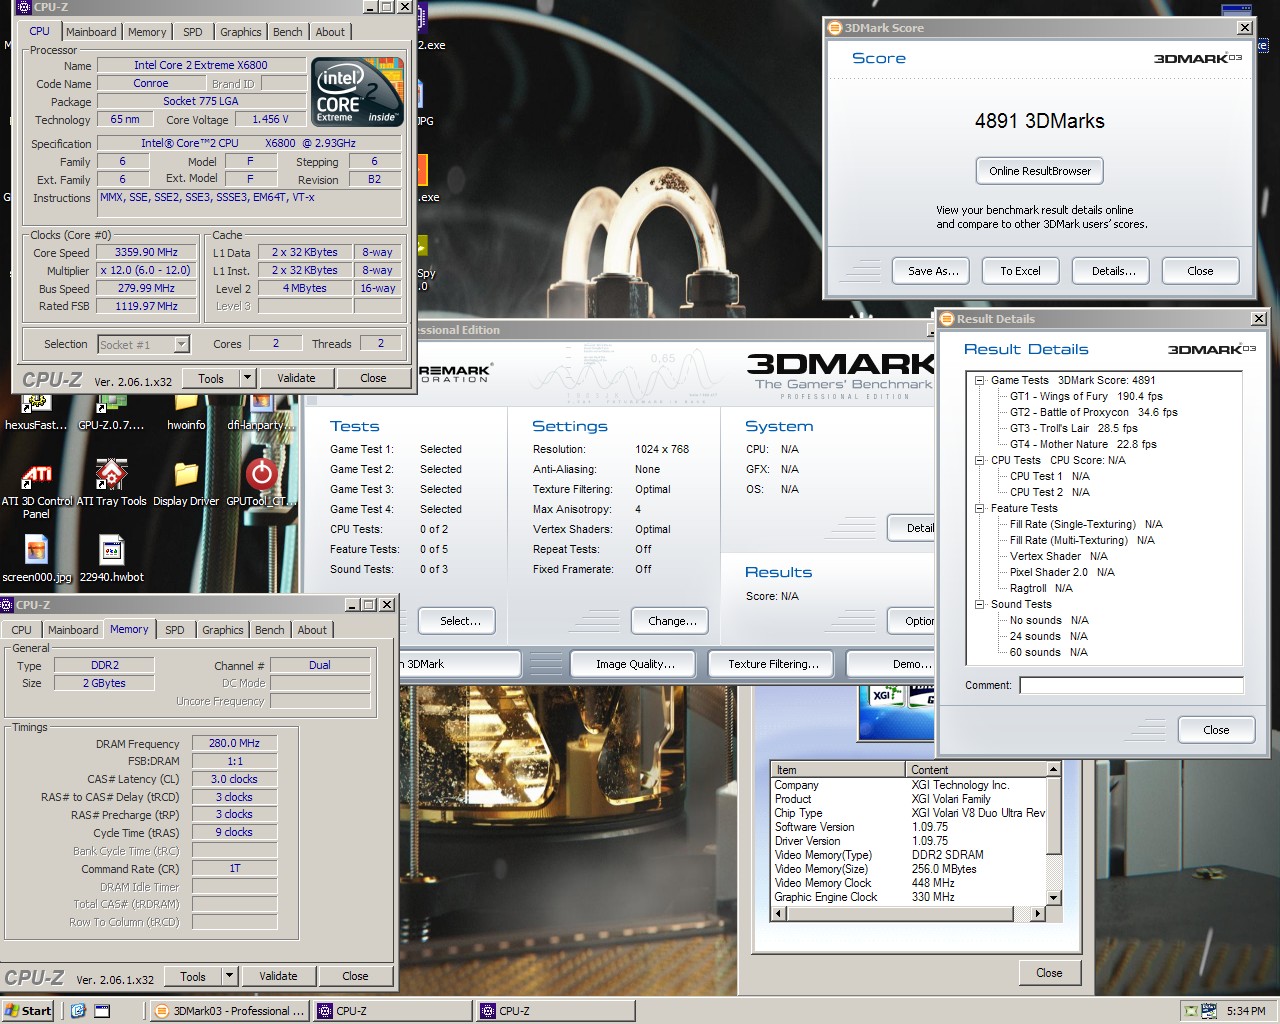Open 22940.hwbot desktop file

(x=111, y=559)
